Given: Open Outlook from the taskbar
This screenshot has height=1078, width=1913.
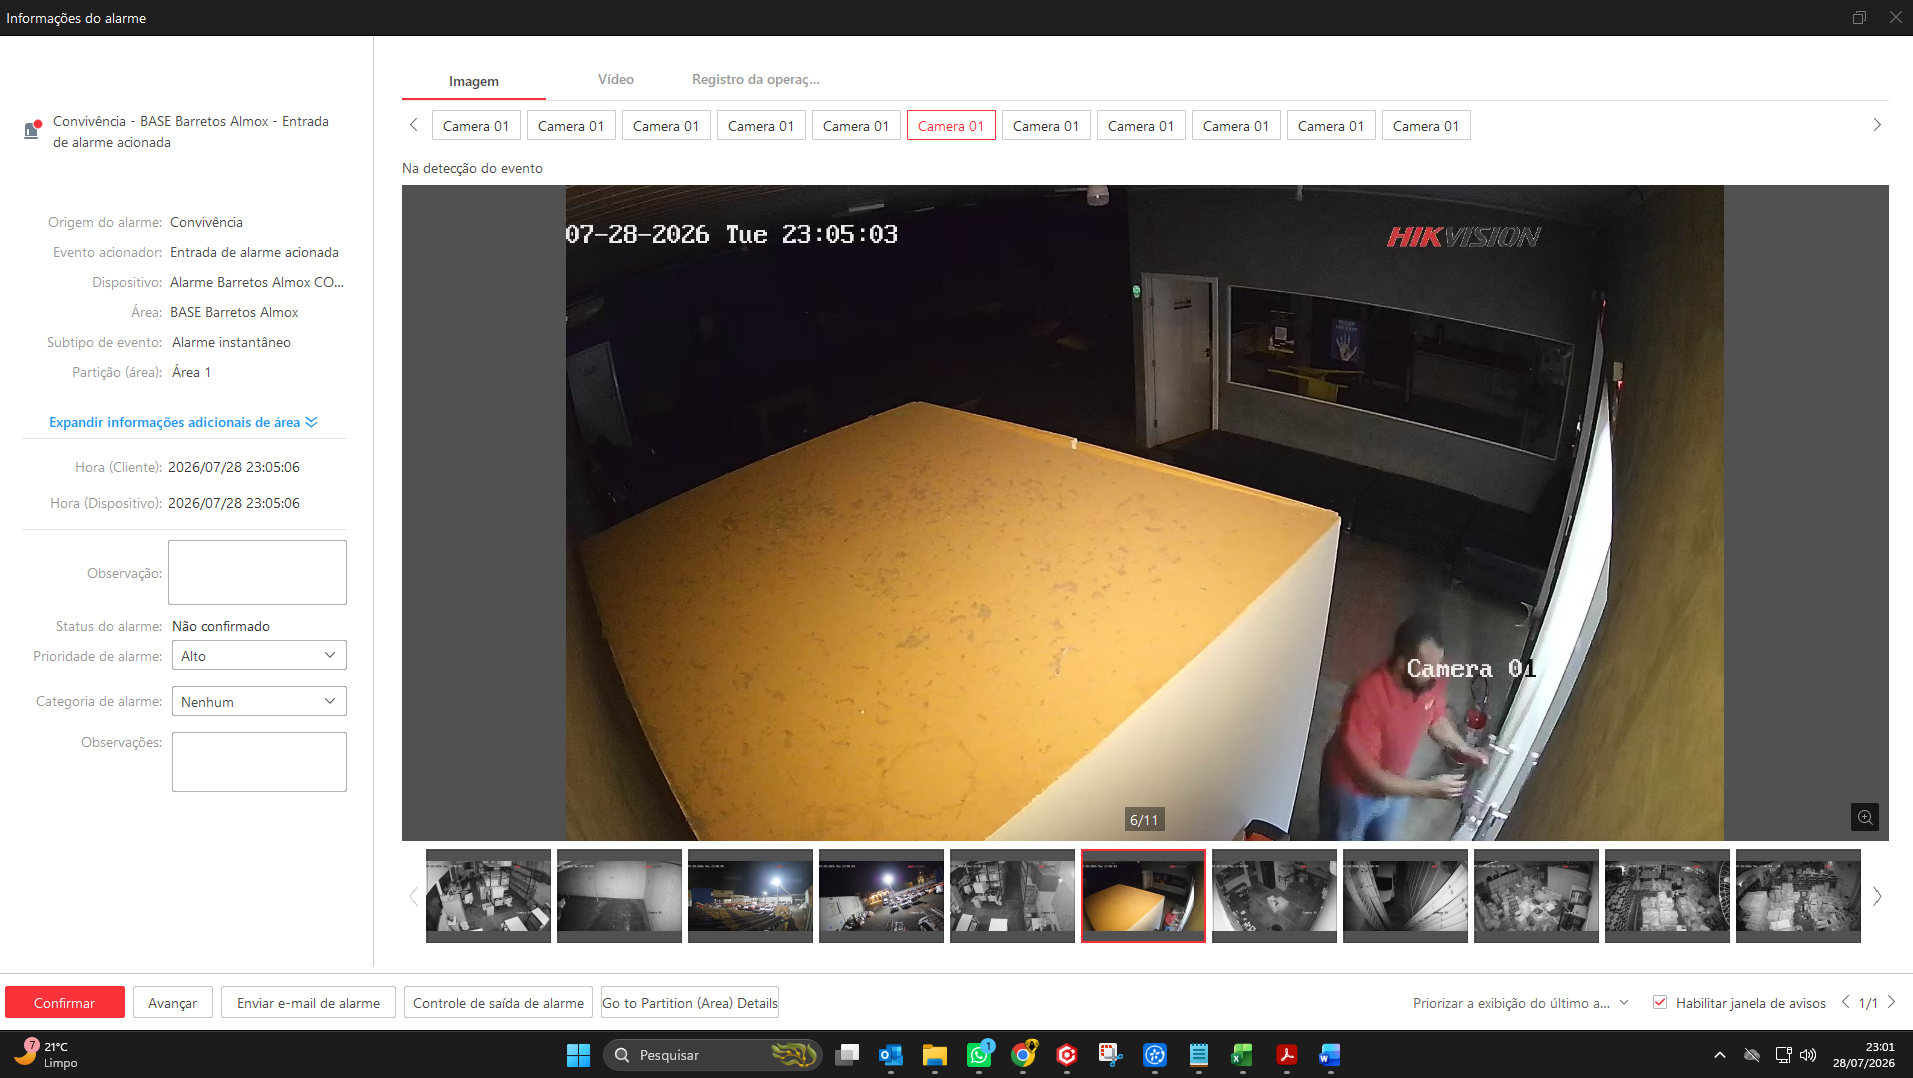Looking at the screenshot, I should pos(891,1055).
